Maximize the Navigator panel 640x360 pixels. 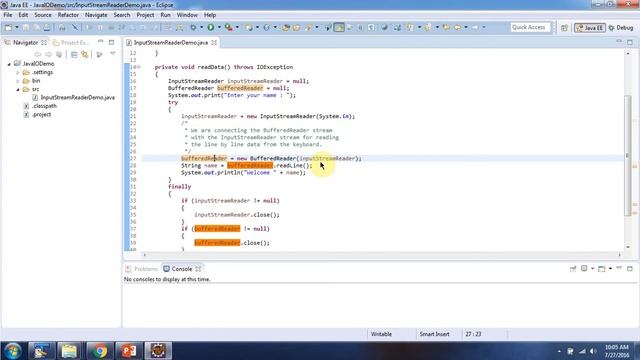point(111,42)
